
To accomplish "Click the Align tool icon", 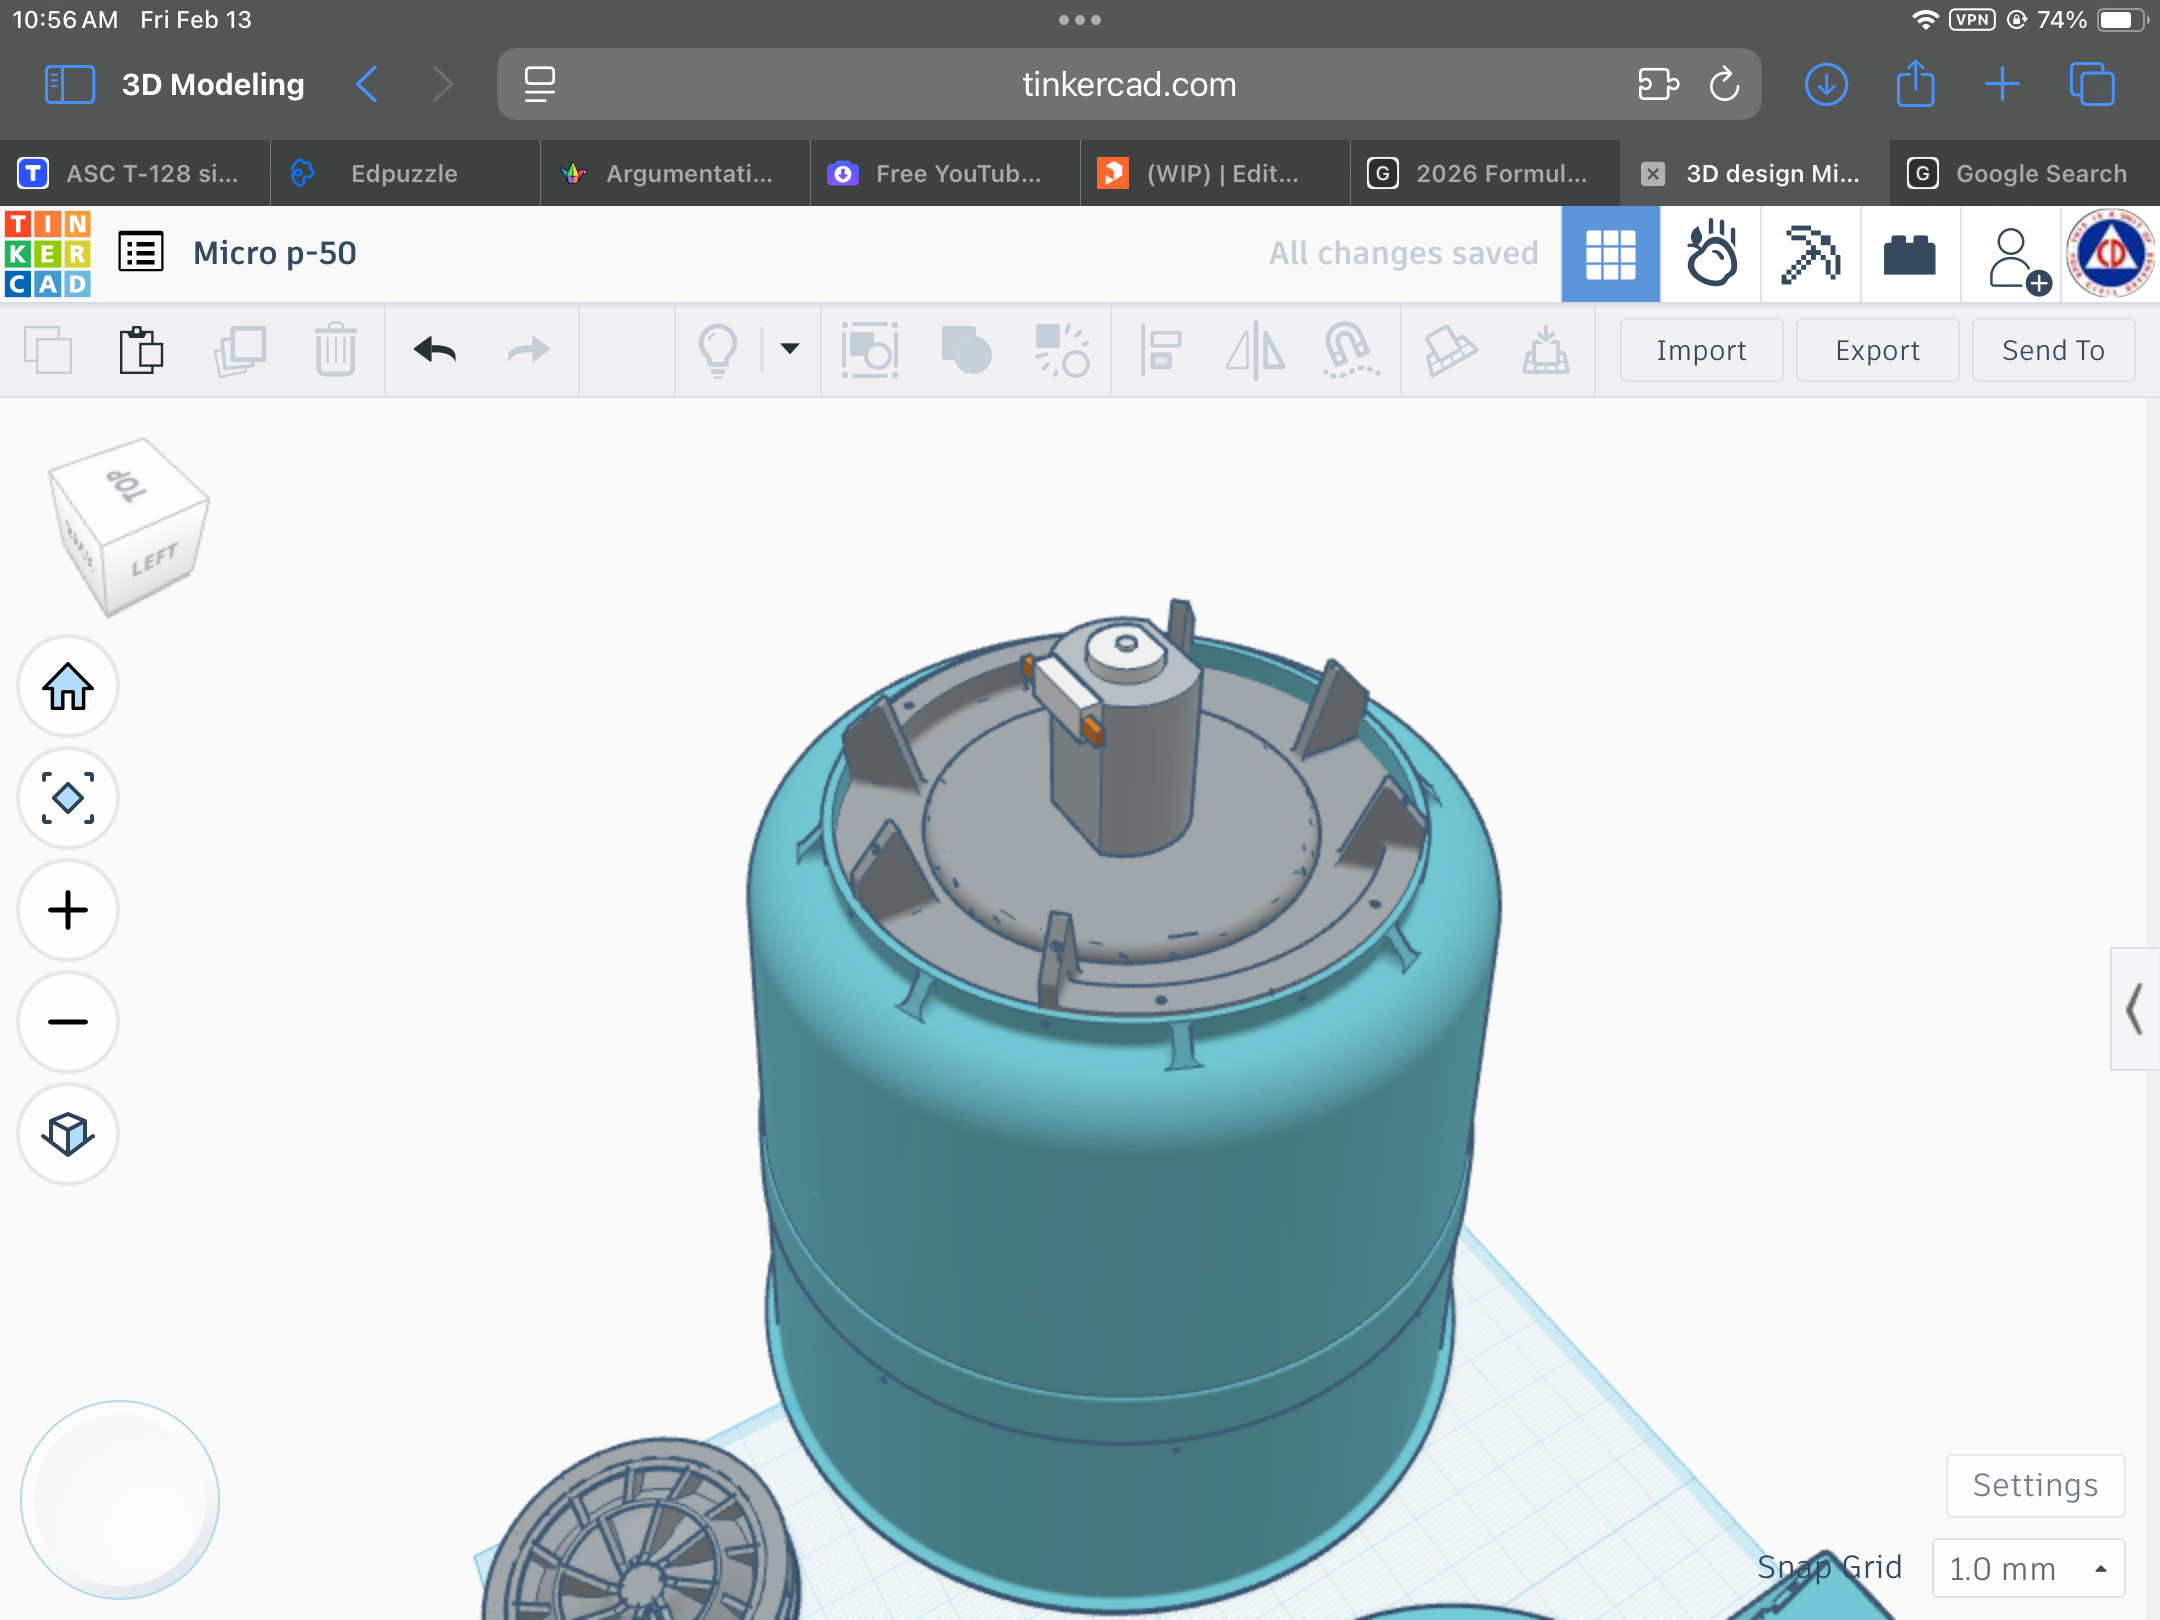I will 1161,350.
